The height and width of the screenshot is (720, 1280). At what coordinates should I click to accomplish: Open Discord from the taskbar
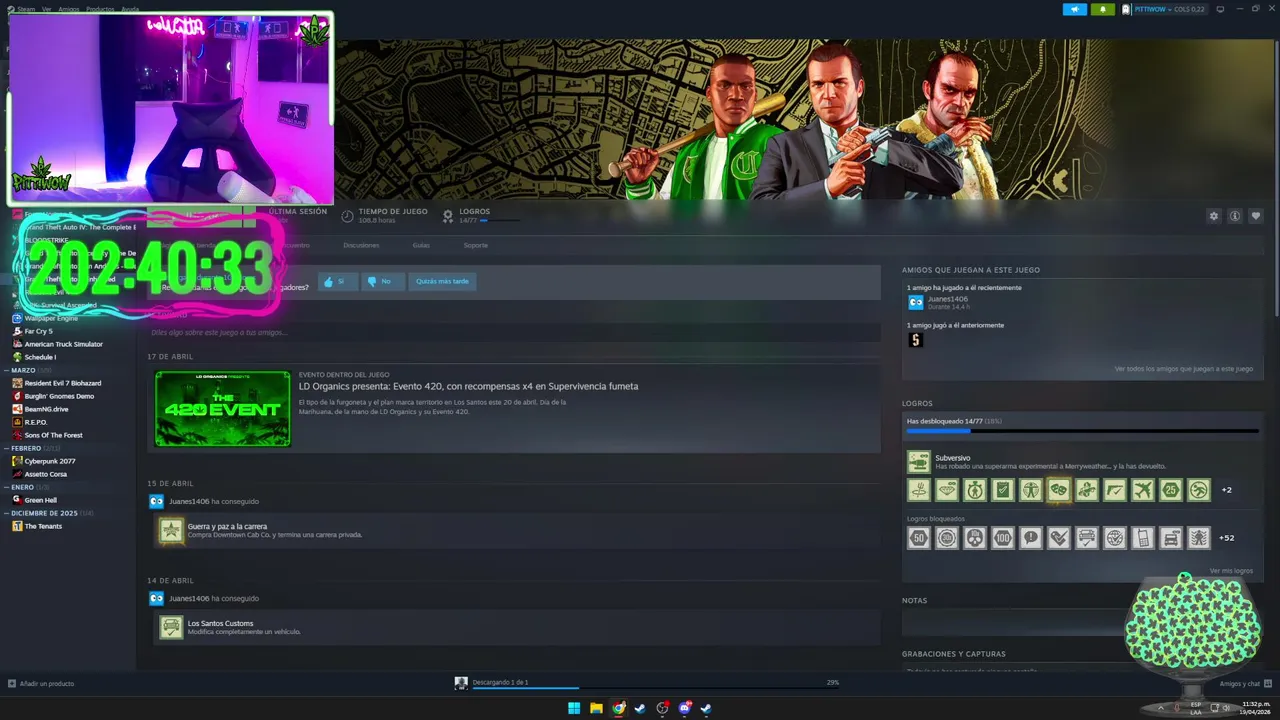pos(685,708)
